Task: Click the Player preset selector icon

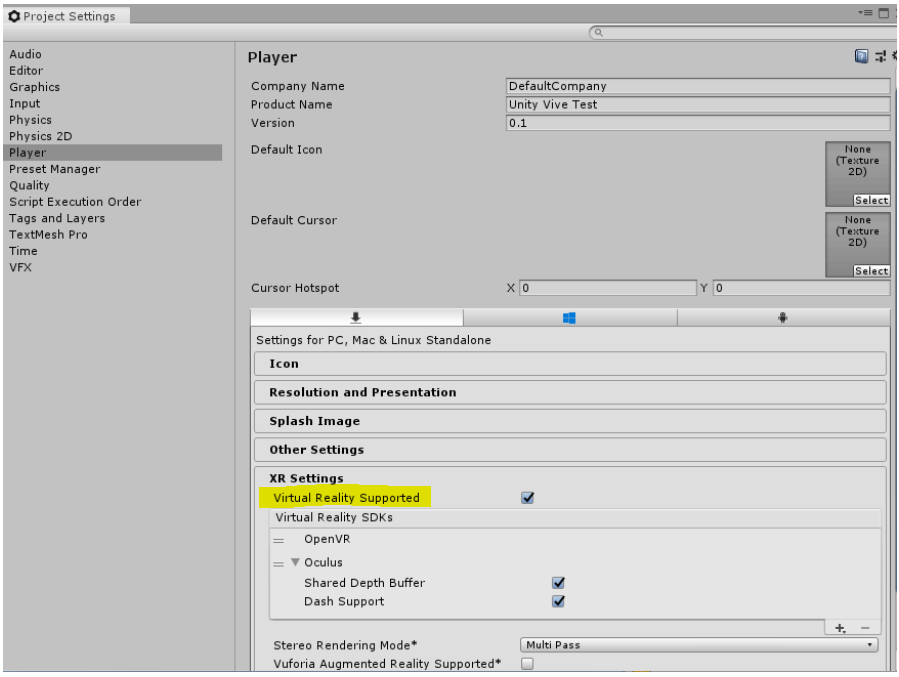Action: (880, 56)
